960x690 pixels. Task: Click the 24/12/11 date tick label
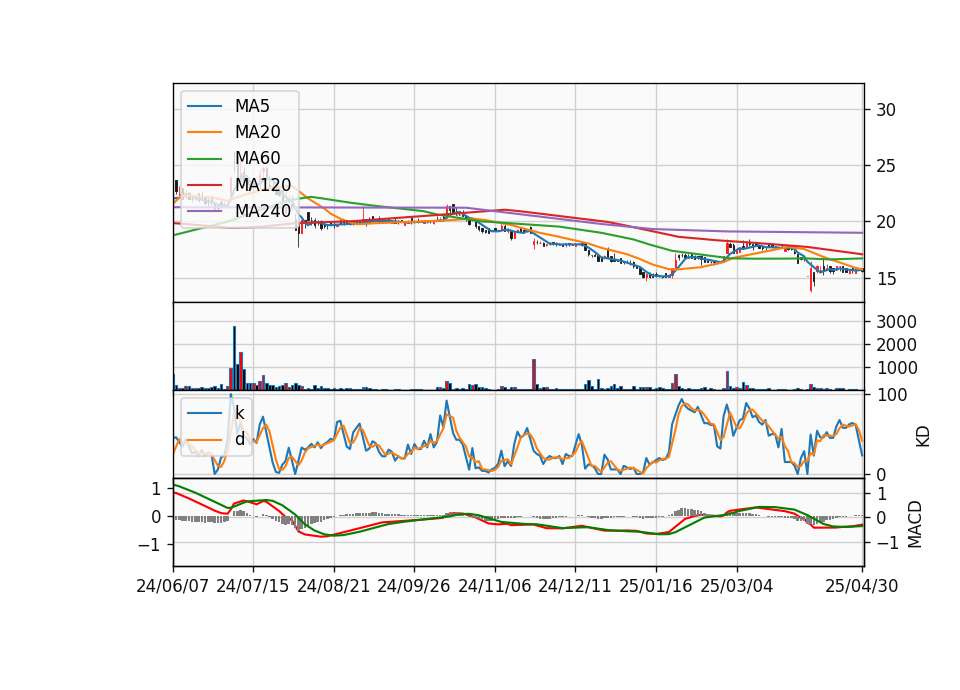[575, 586]
